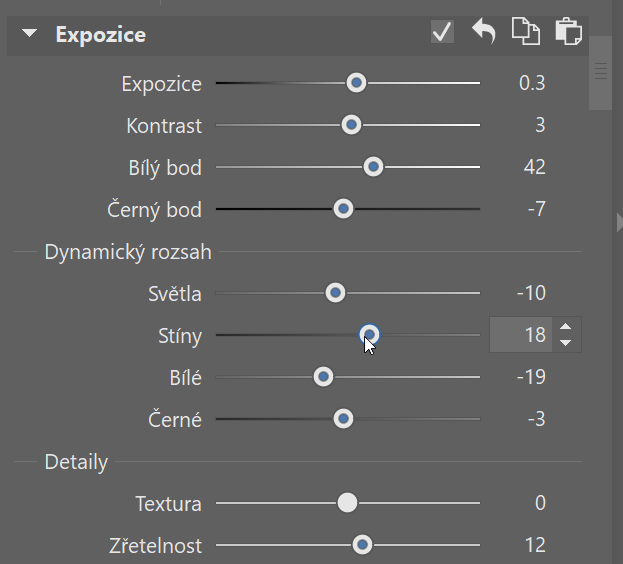Click the Textura slider handle
623x564 pixels.
click(347, 503)
